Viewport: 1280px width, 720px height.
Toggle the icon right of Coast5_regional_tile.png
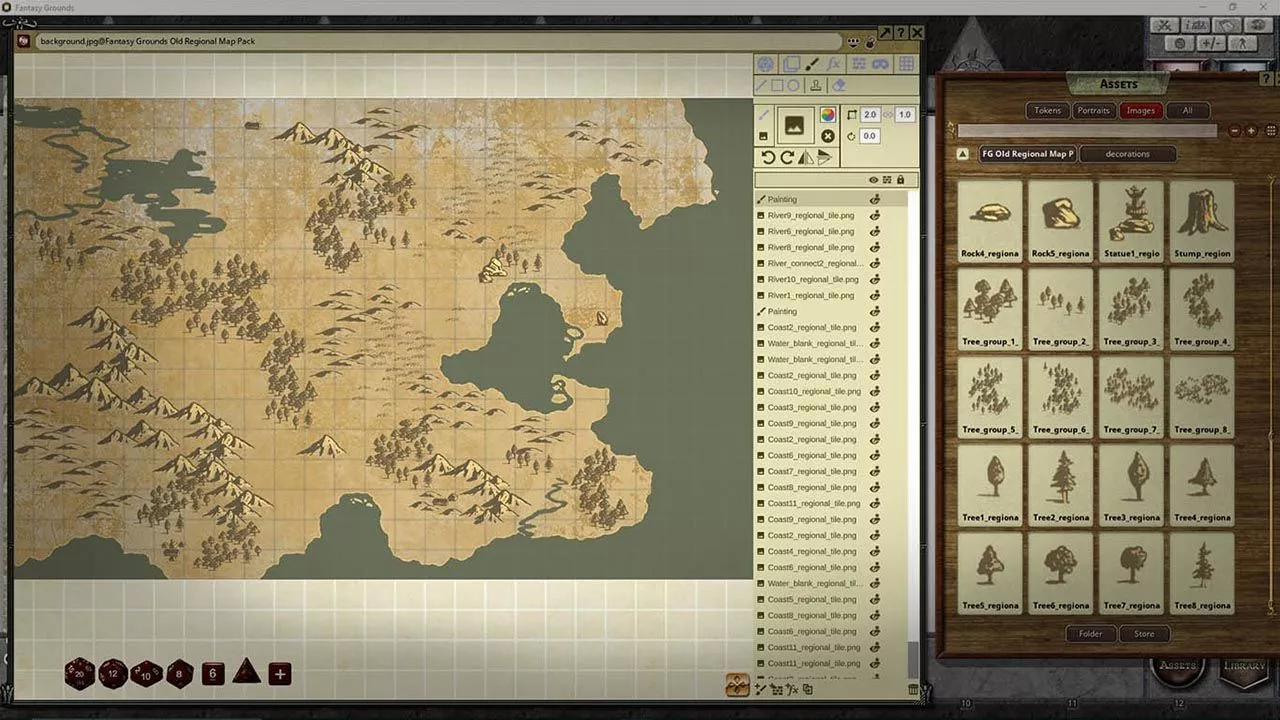pyautogui.click(x=875, y=599)
